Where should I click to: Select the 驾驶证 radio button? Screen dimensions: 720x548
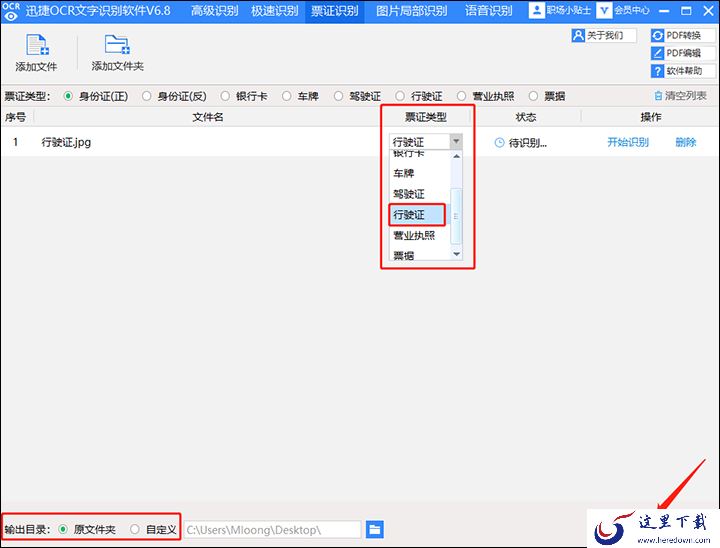click(338, 96)
